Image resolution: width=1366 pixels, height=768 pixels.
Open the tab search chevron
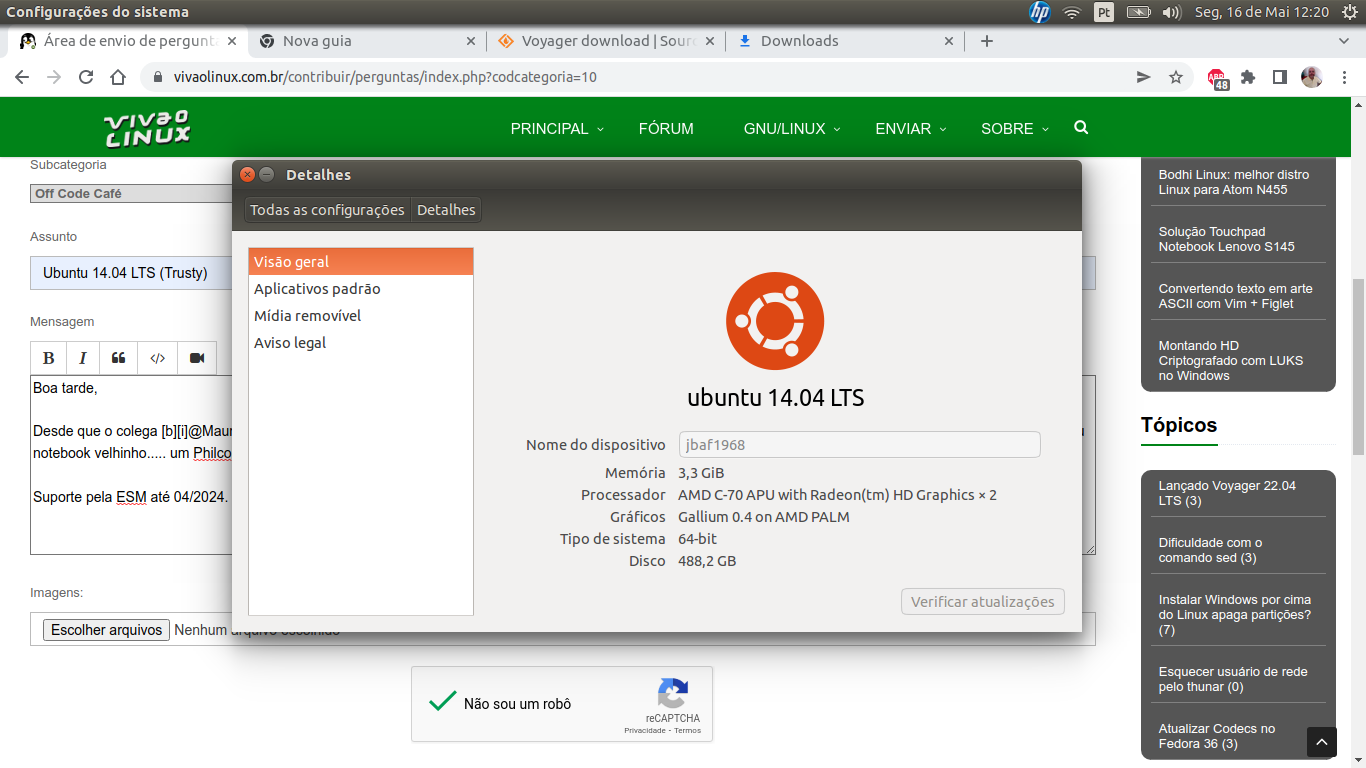(x=1344, y=41)
